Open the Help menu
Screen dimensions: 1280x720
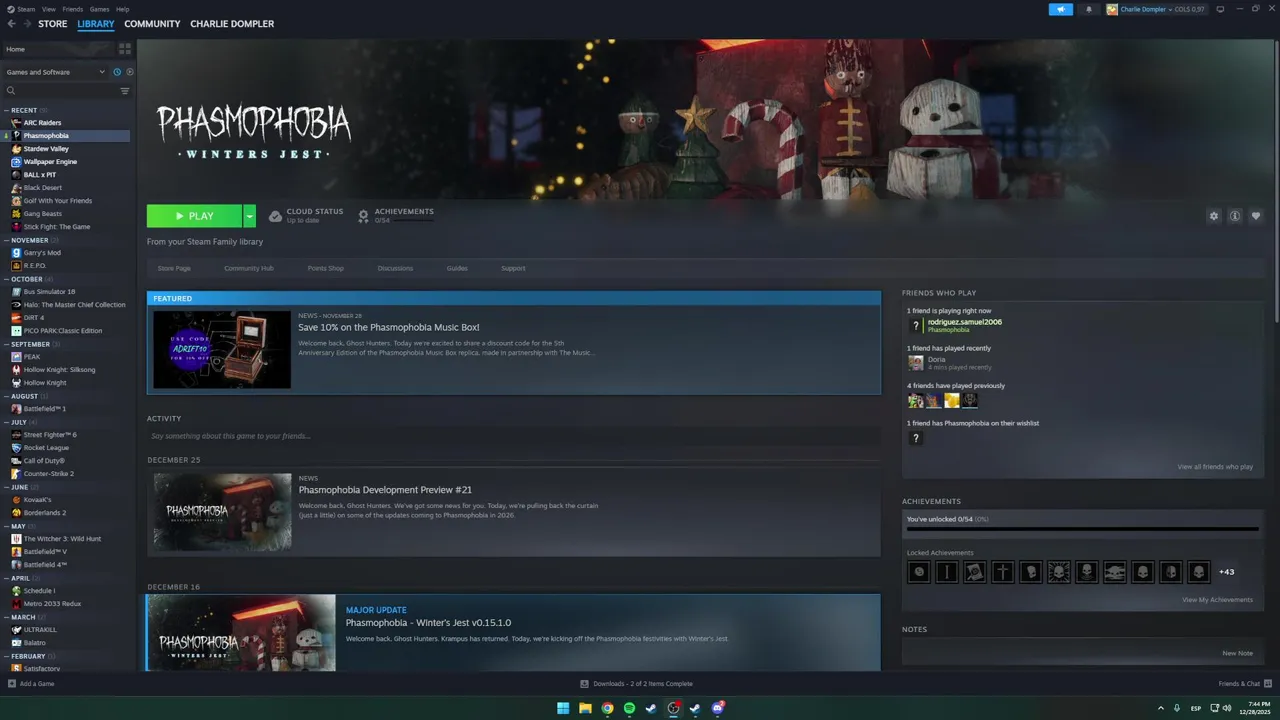(122, 9)
